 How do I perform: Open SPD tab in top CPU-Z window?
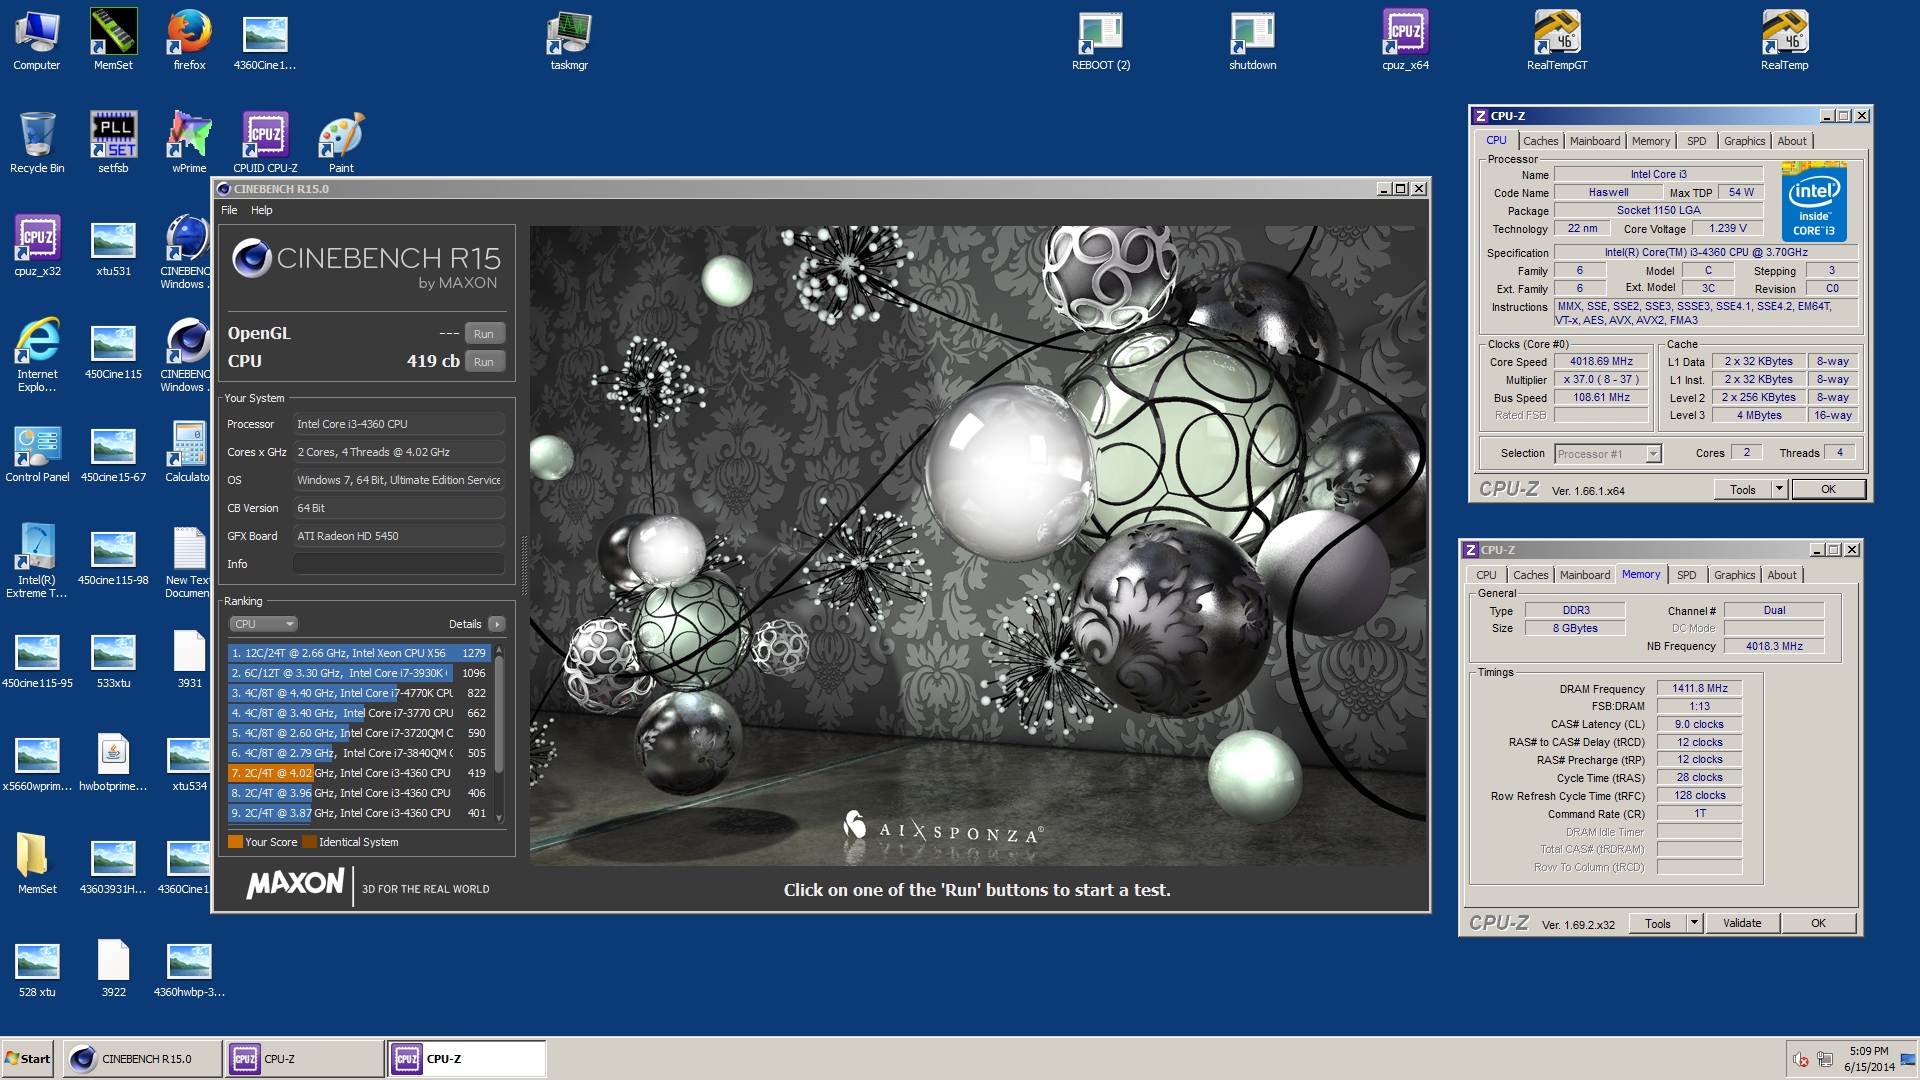click(x=1696, y=141)
